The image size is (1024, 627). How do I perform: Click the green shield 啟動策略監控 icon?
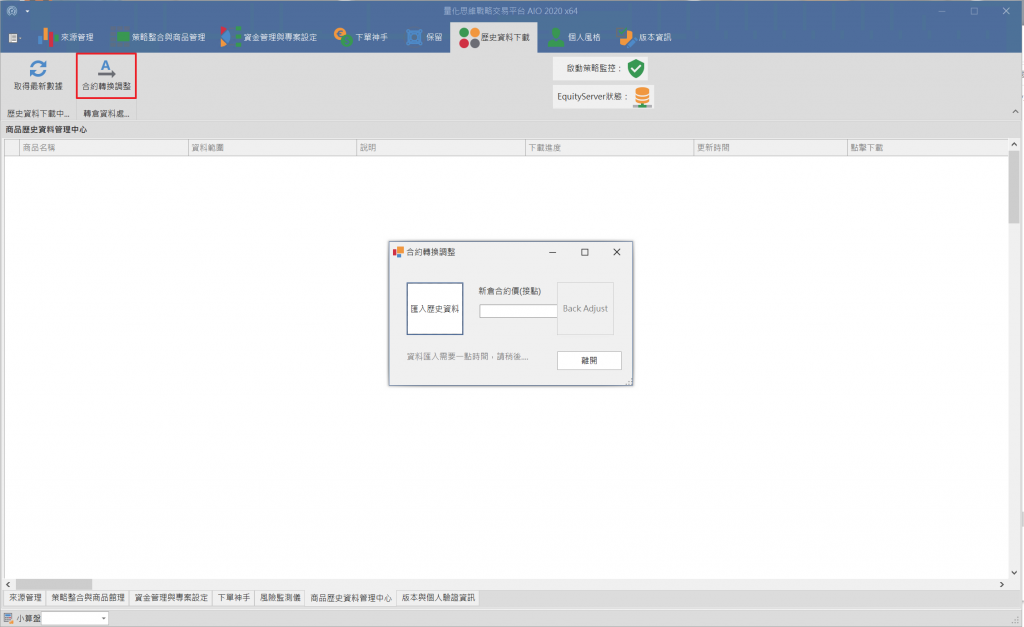(636, 69)
